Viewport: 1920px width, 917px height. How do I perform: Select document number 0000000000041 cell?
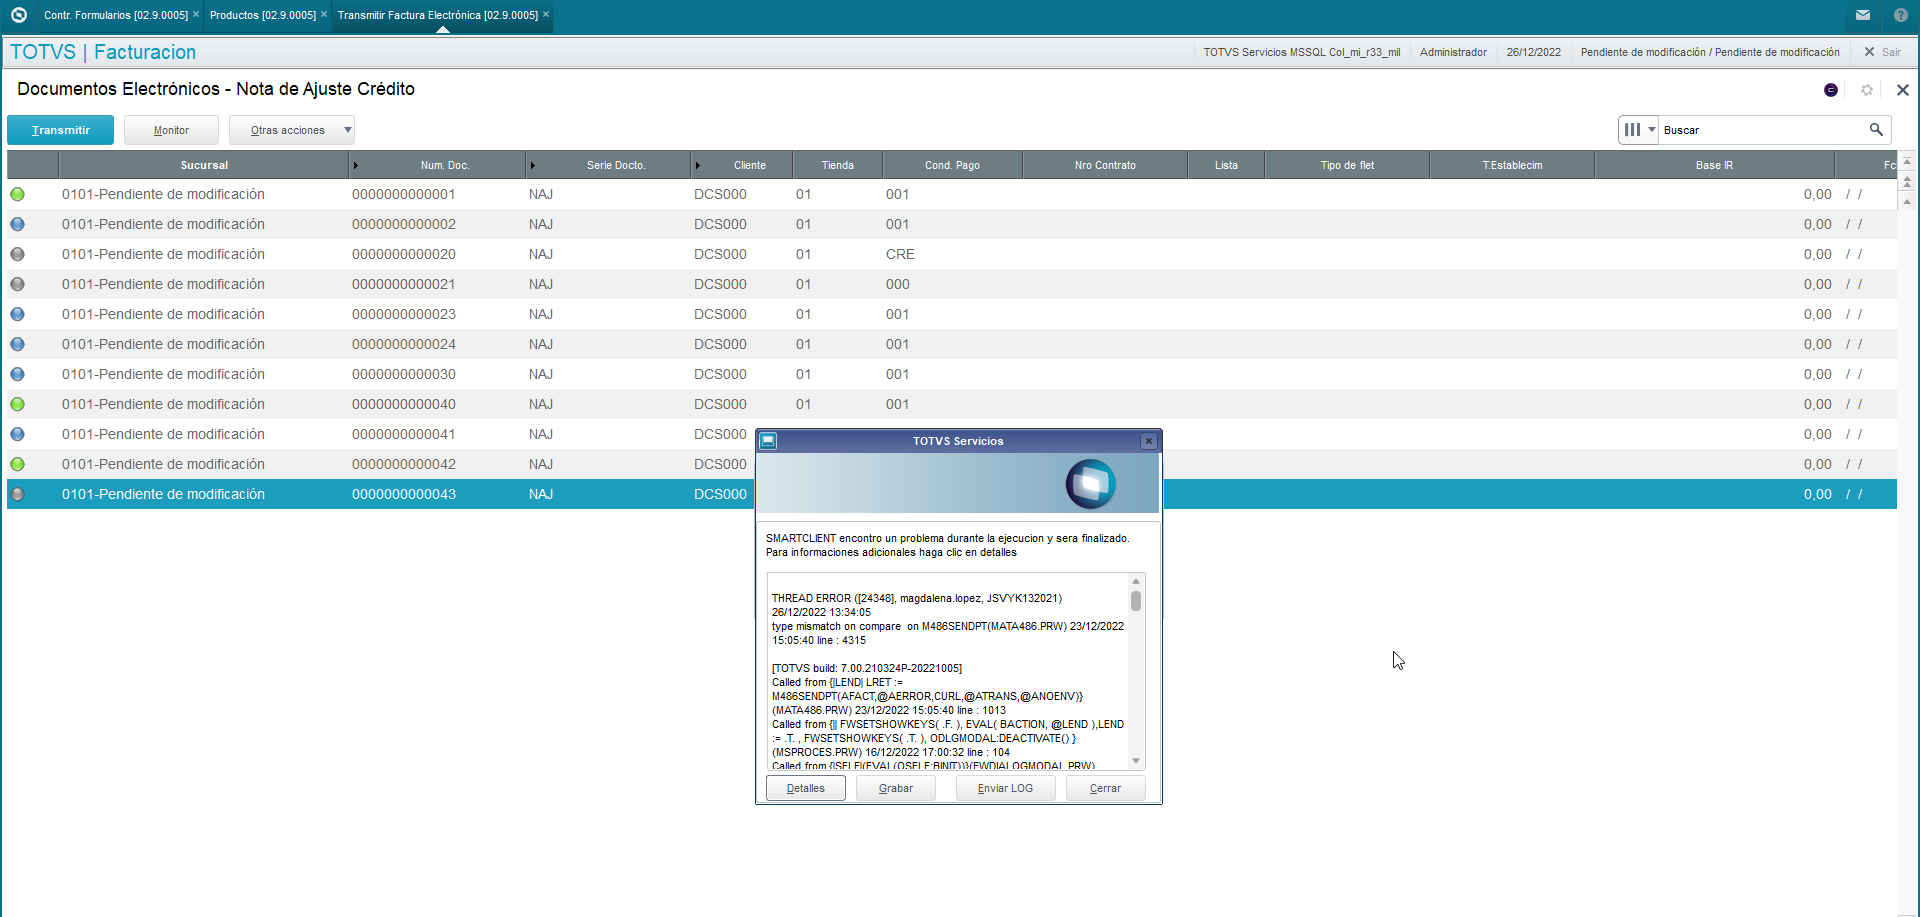[404, 434]
